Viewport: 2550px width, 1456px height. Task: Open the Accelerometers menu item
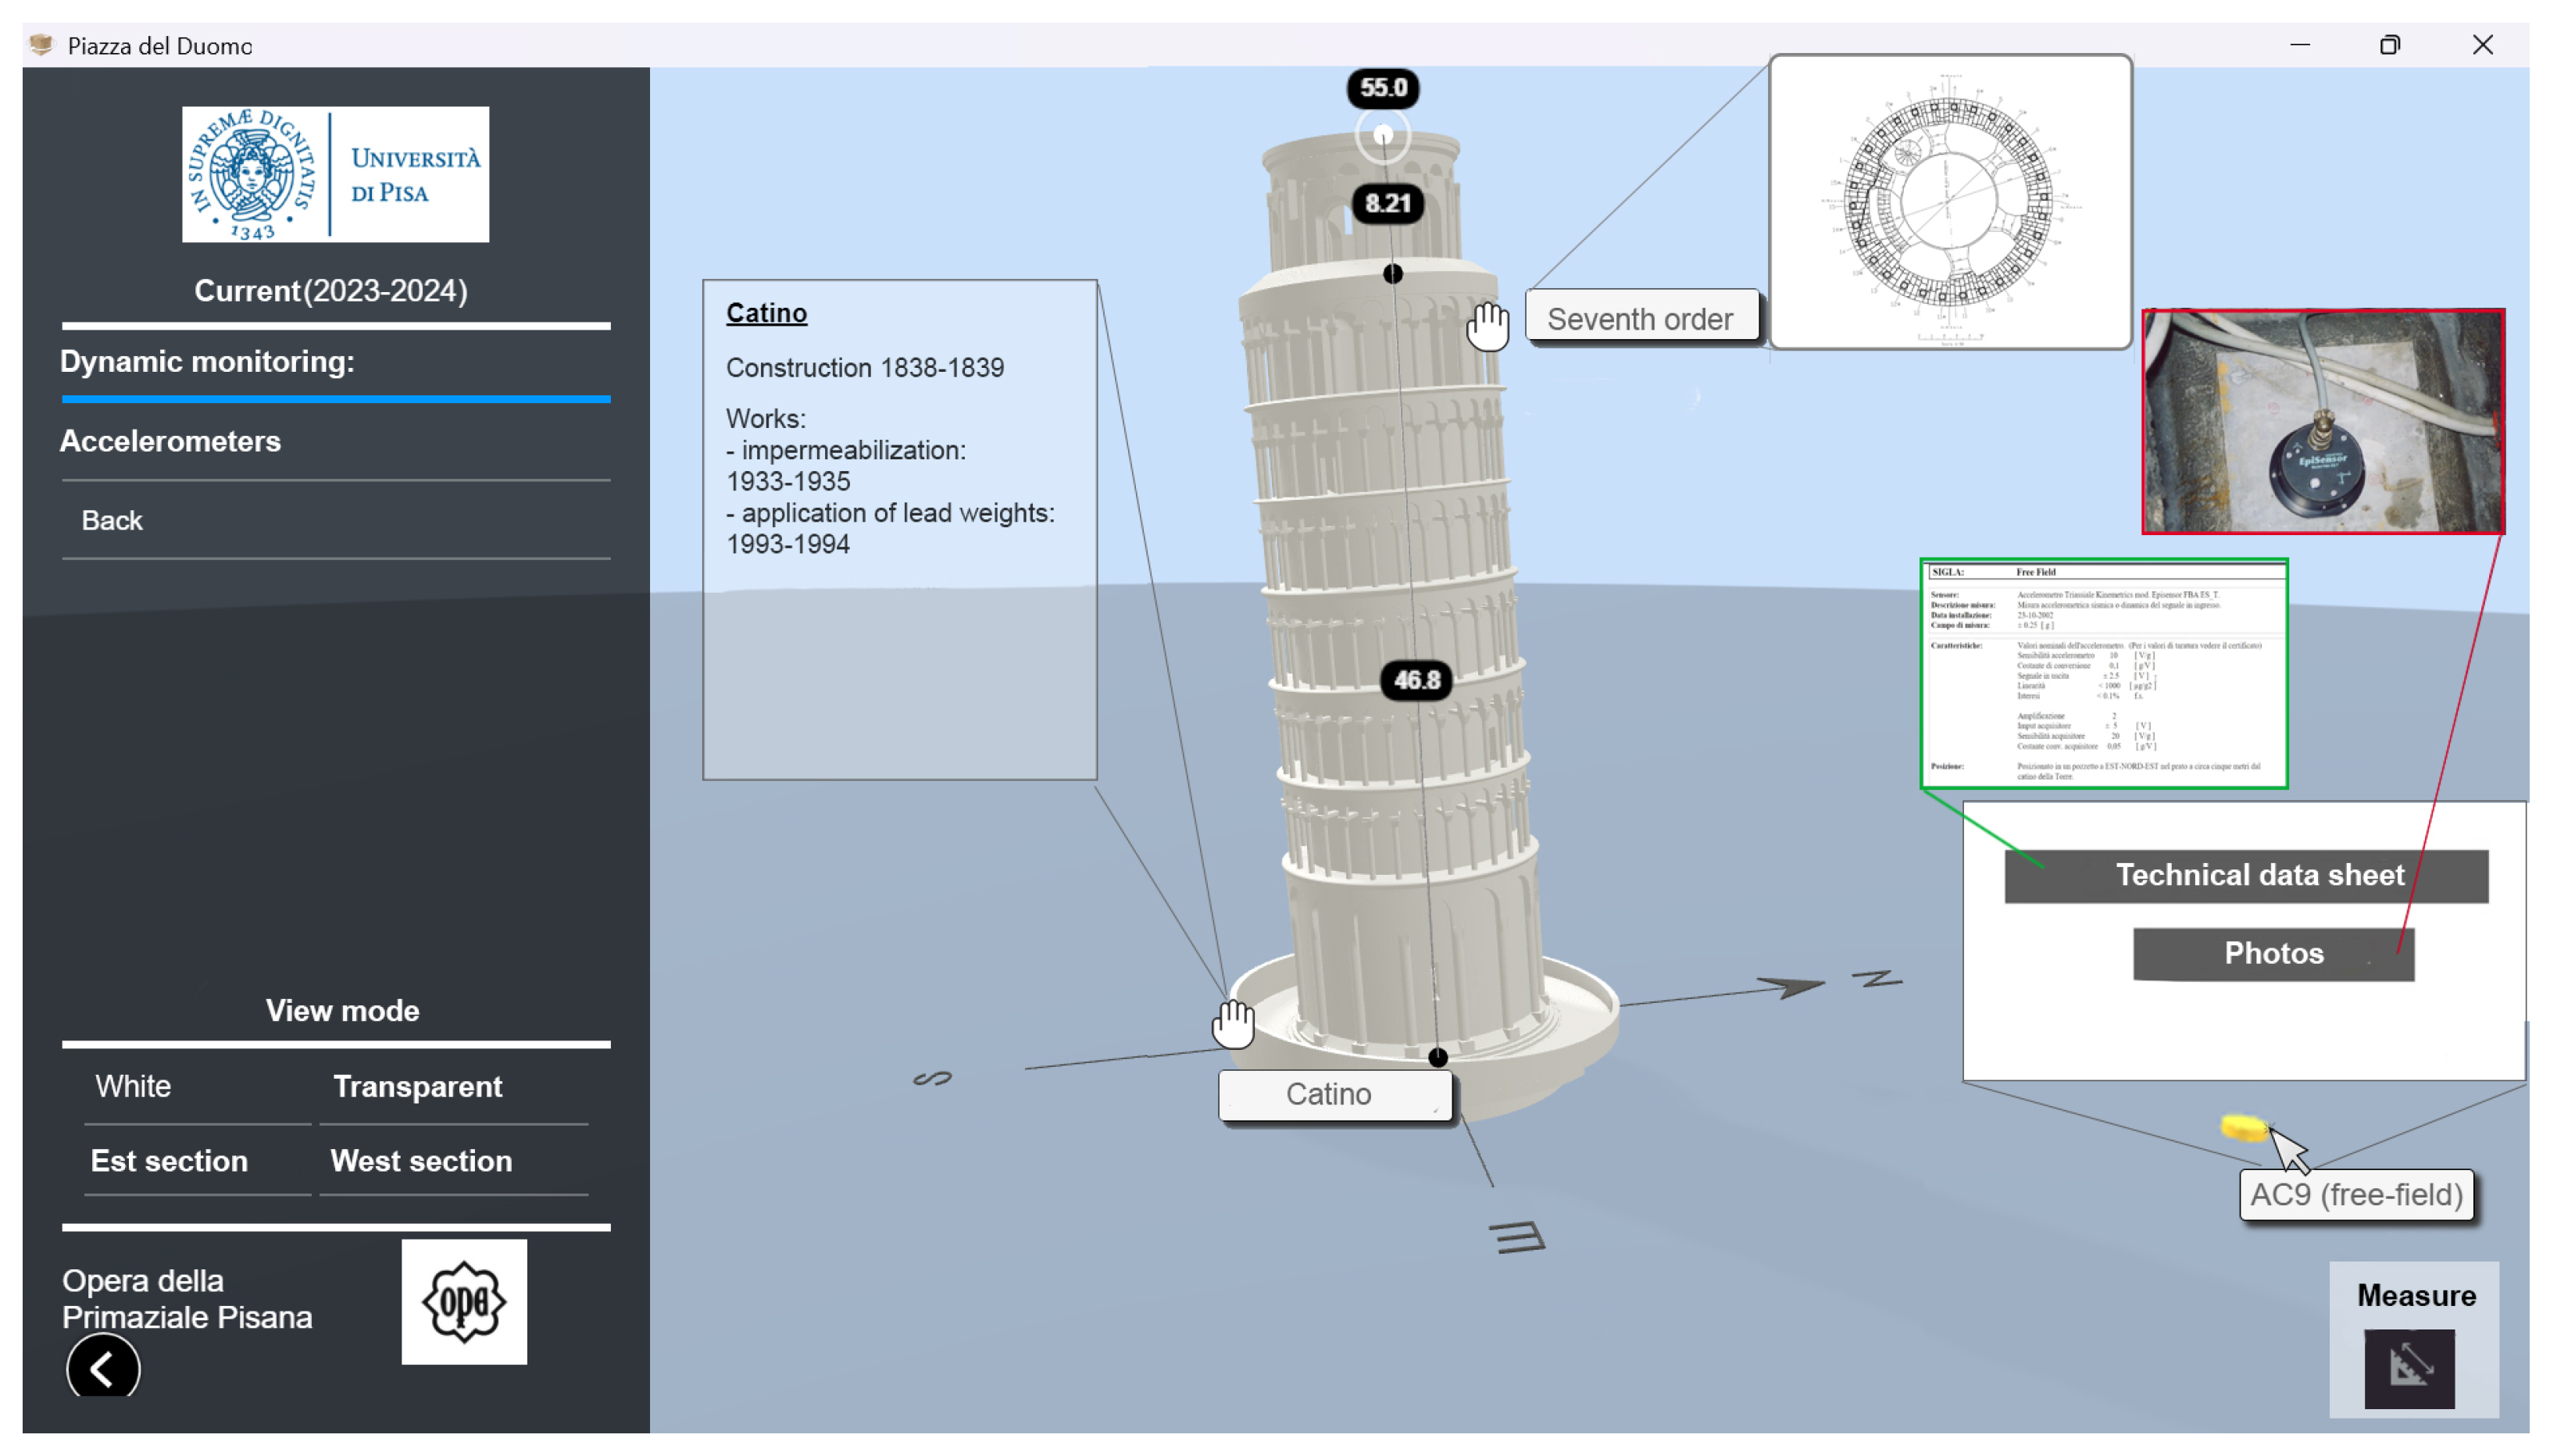170,441
